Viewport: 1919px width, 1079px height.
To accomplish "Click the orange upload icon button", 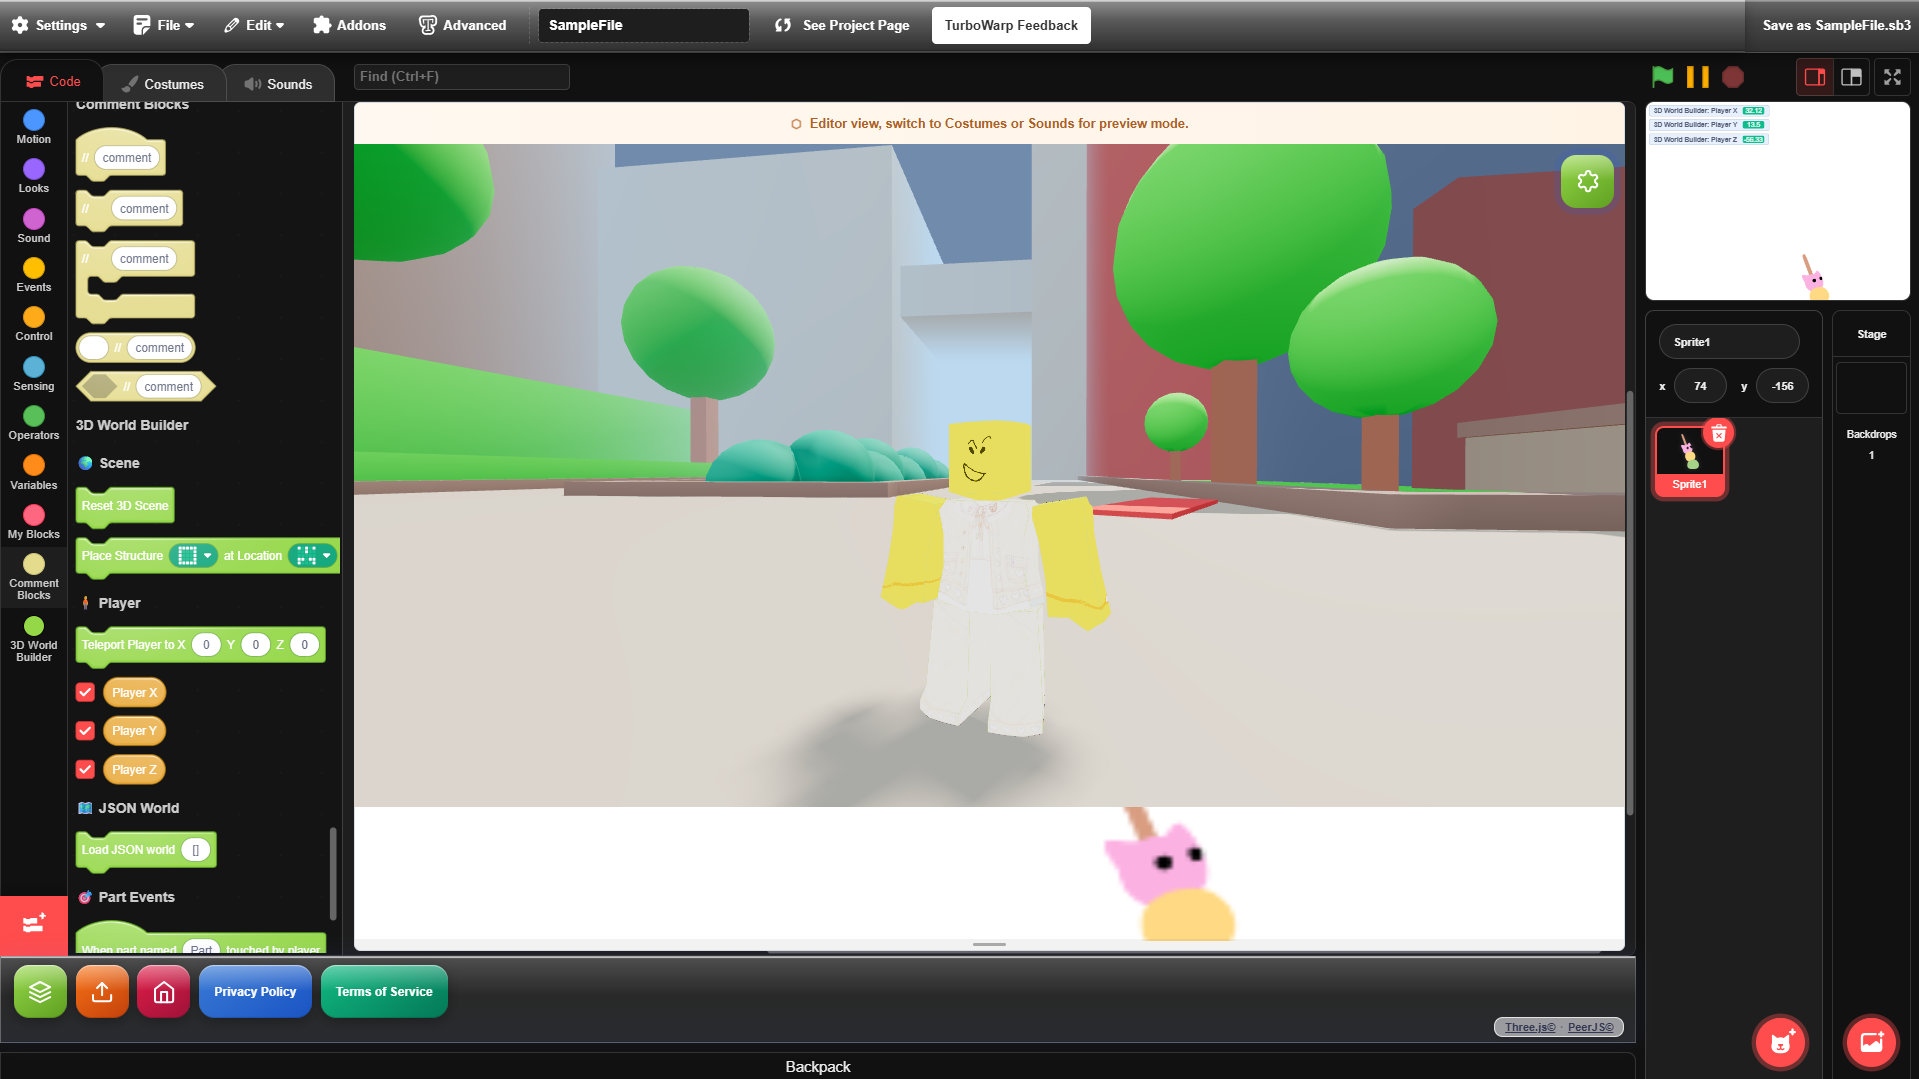I will [x=102, y=991].
